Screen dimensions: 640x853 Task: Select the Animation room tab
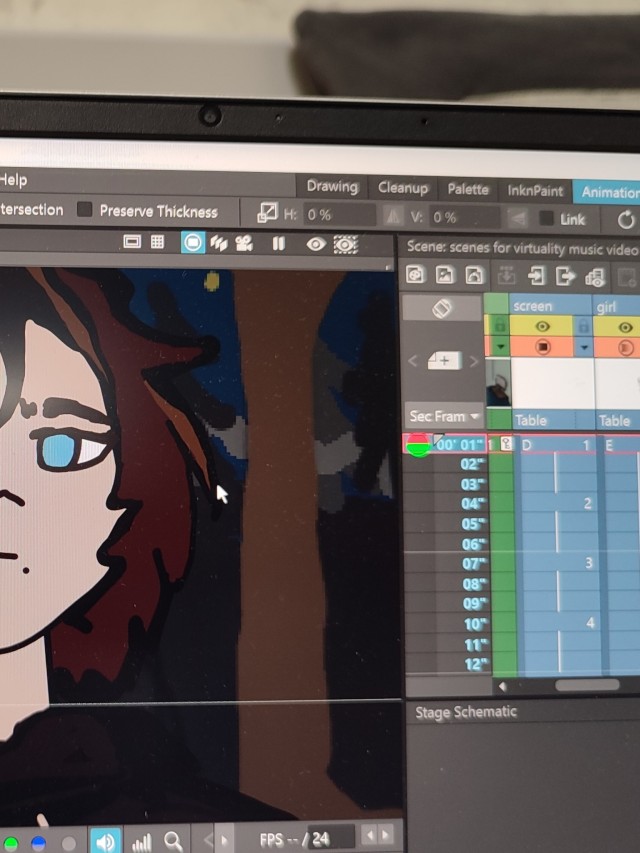[x=608, y=192]
